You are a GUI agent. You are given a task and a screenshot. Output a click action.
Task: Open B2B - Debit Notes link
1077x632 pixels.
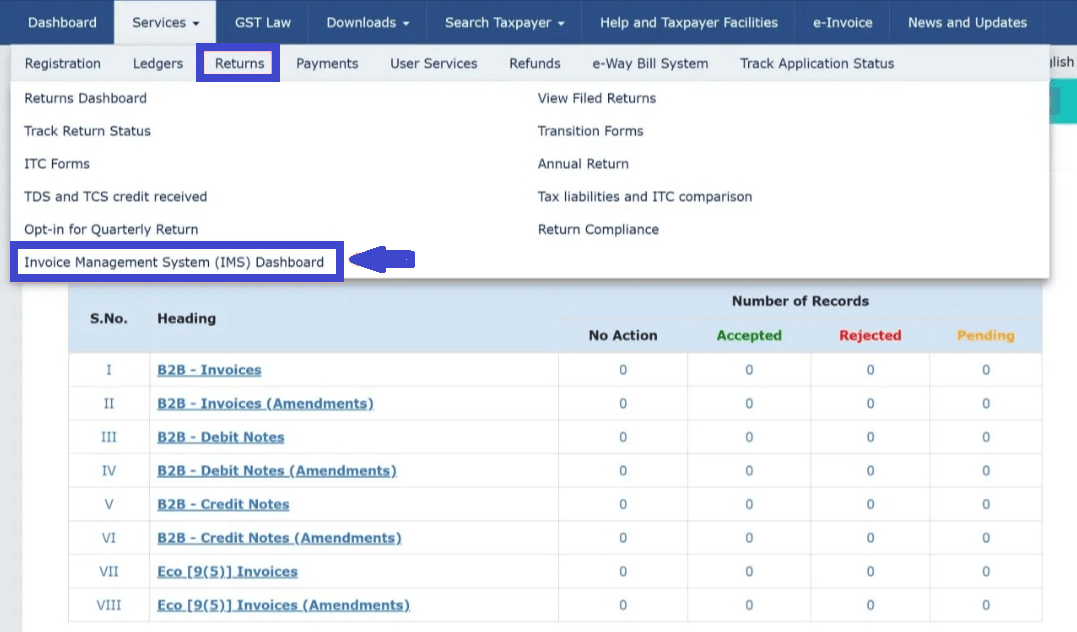point(220,437)
